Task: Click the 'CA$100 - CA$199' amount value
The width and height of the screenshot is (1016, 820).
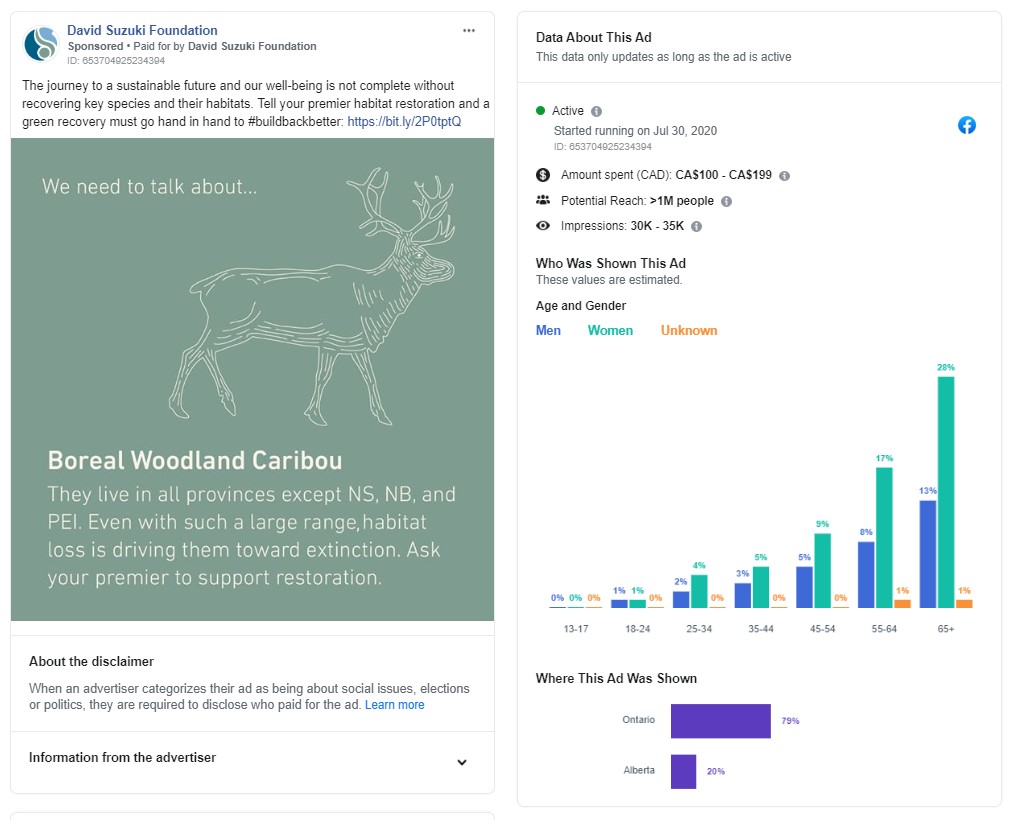Action: pyautogui.click(x=723, y=175)
